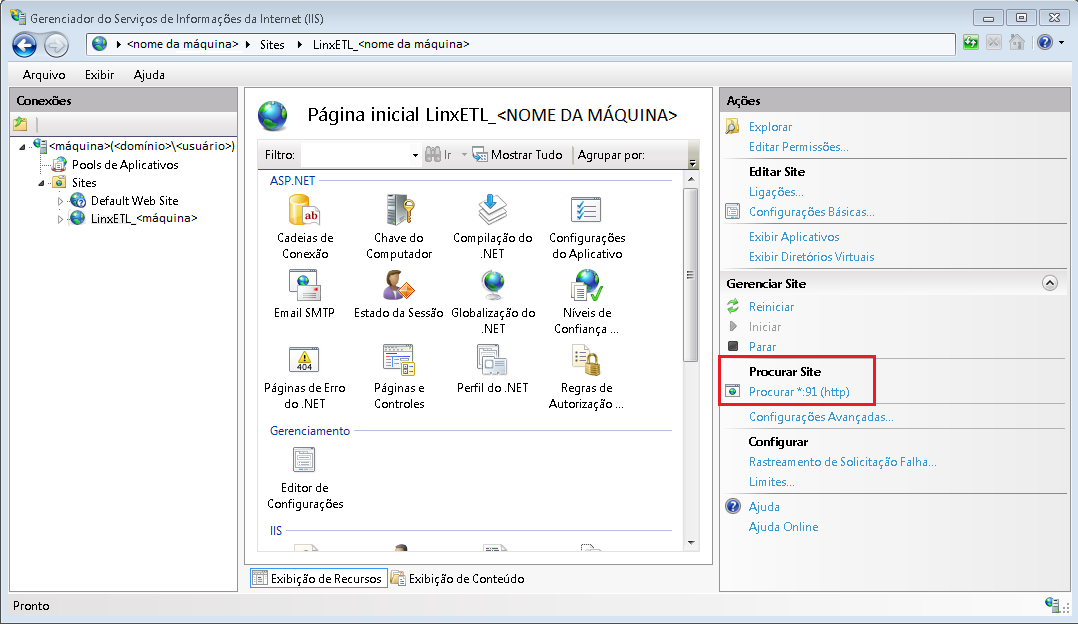The height and width of the screenshot is (624, 1078).
Task: Collapse the Sites tree node
Action: pos(41,183)
